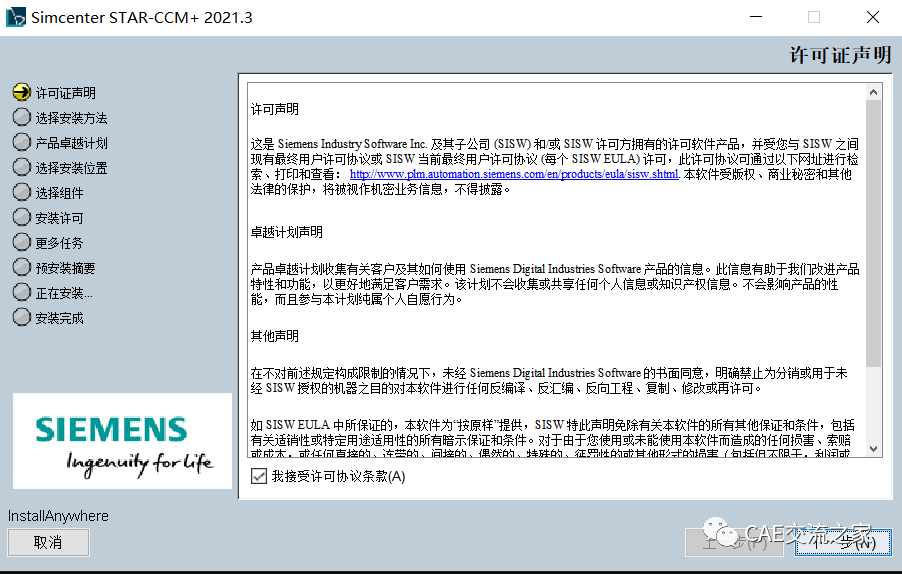Click the 产品卓越计划 step circle icon
Image resolution: width=902 pixels, height=574 pixels.
(22, 142)
